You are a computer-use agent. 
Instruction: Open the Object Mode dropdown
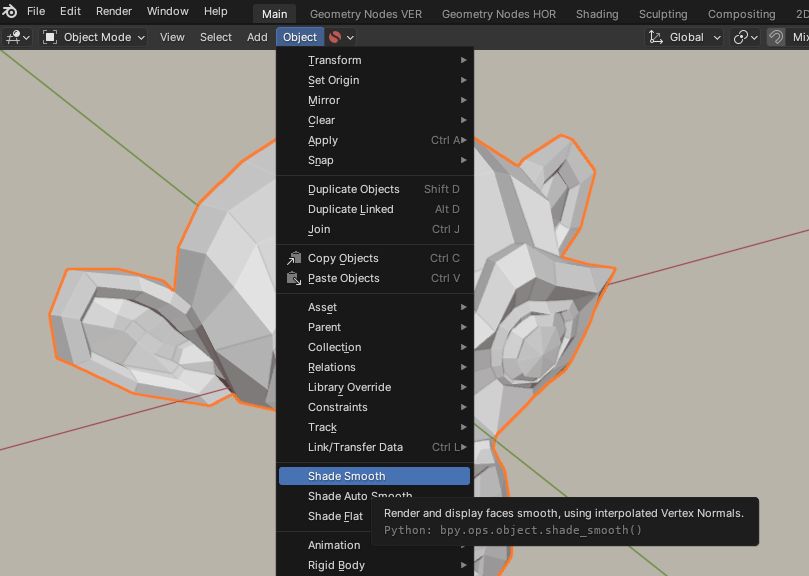93,37
